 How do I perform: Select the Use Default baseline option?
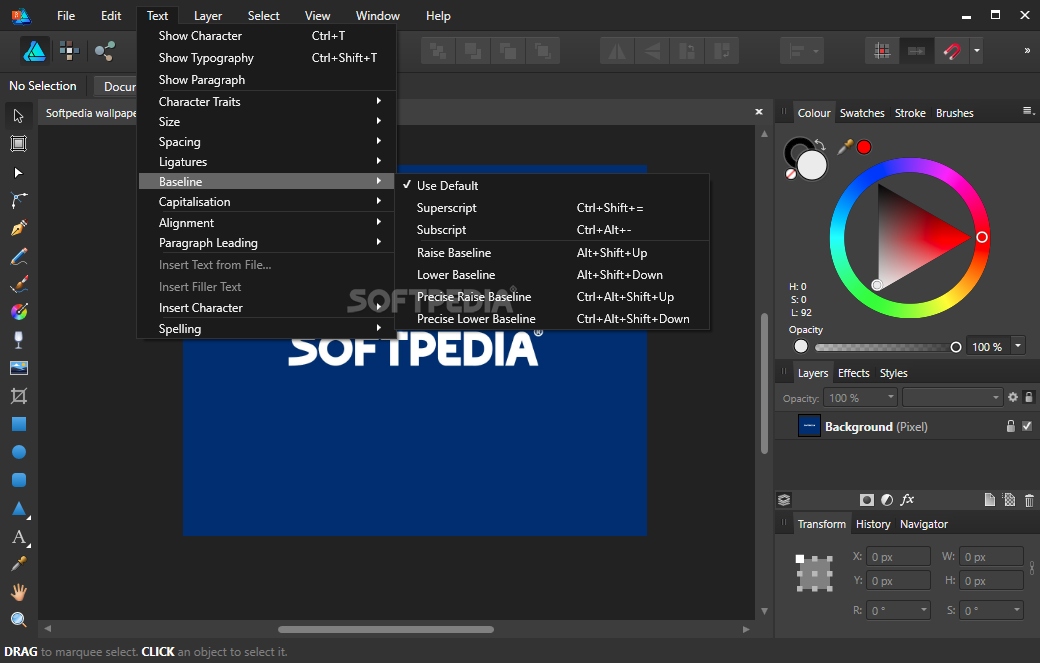click(448, 186)
